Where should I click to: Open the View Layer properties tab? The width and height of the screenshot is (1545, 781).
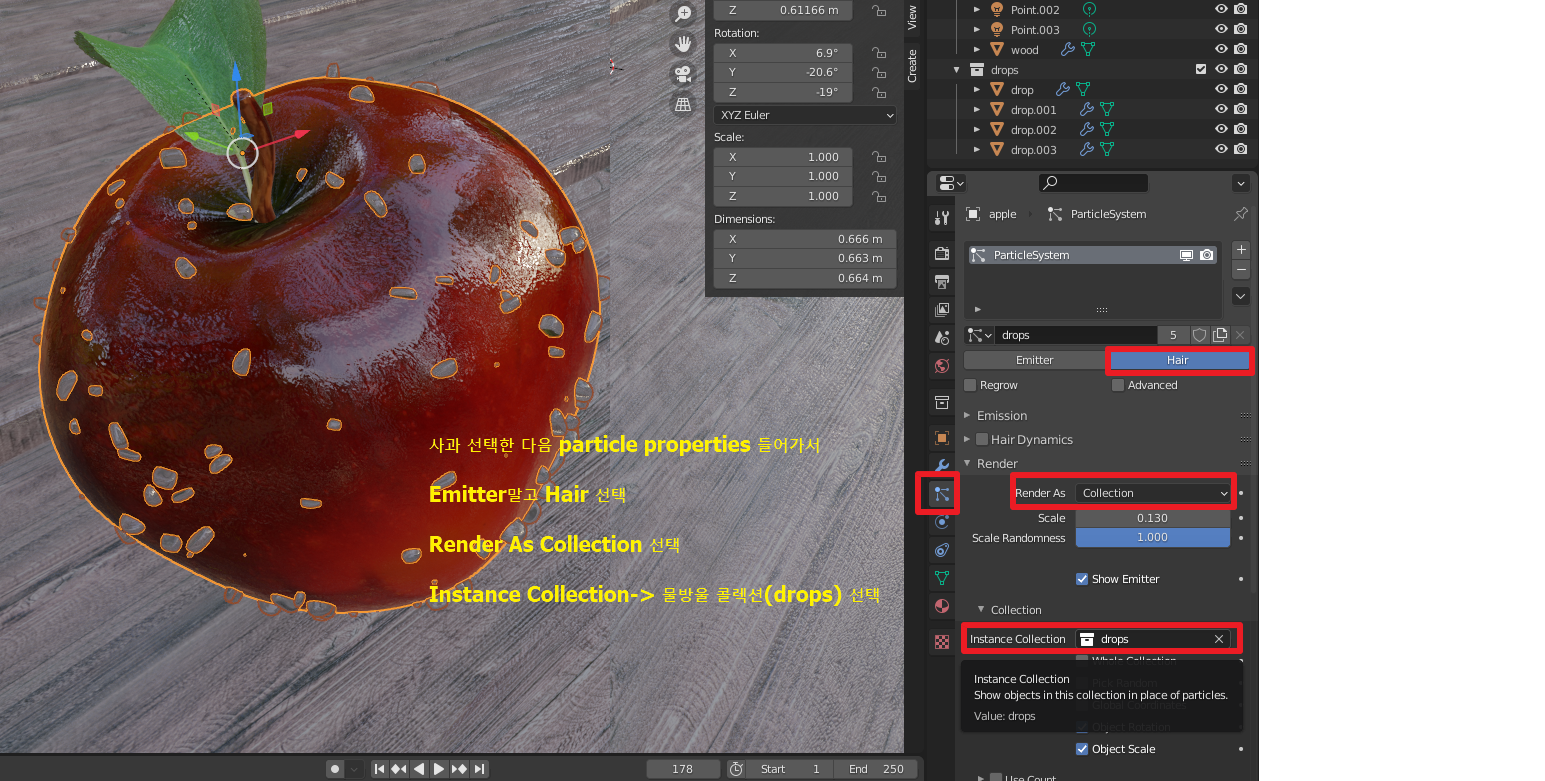pyautogui.click(x=941, y=309)
